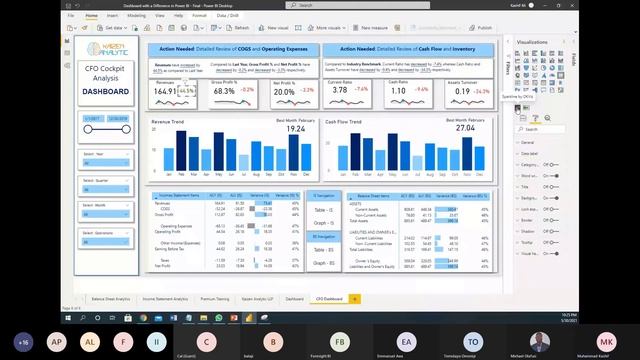This screenshot has height=360, width=640.
Task: Toggle the Word wrap setting off
Action: pyautogui.click(x=553, y=176)
